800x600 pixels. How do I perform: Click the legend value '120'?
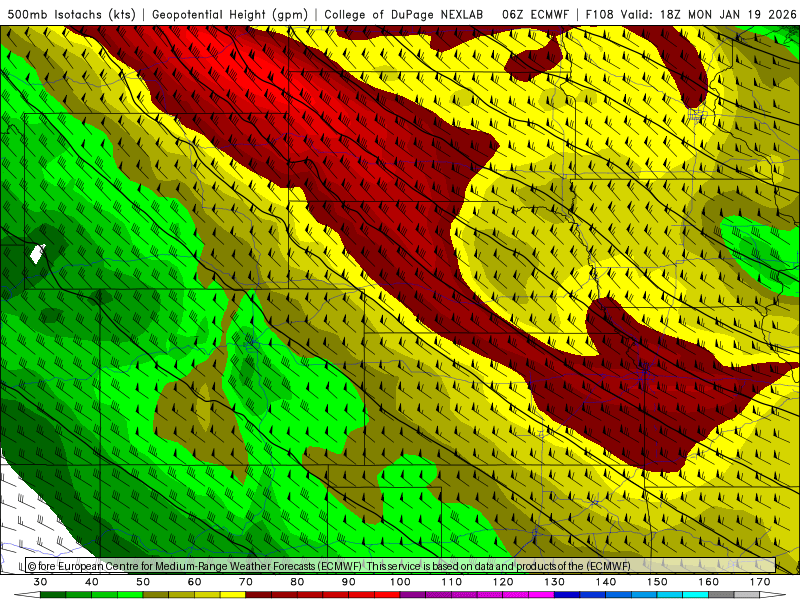pos(503,582)
